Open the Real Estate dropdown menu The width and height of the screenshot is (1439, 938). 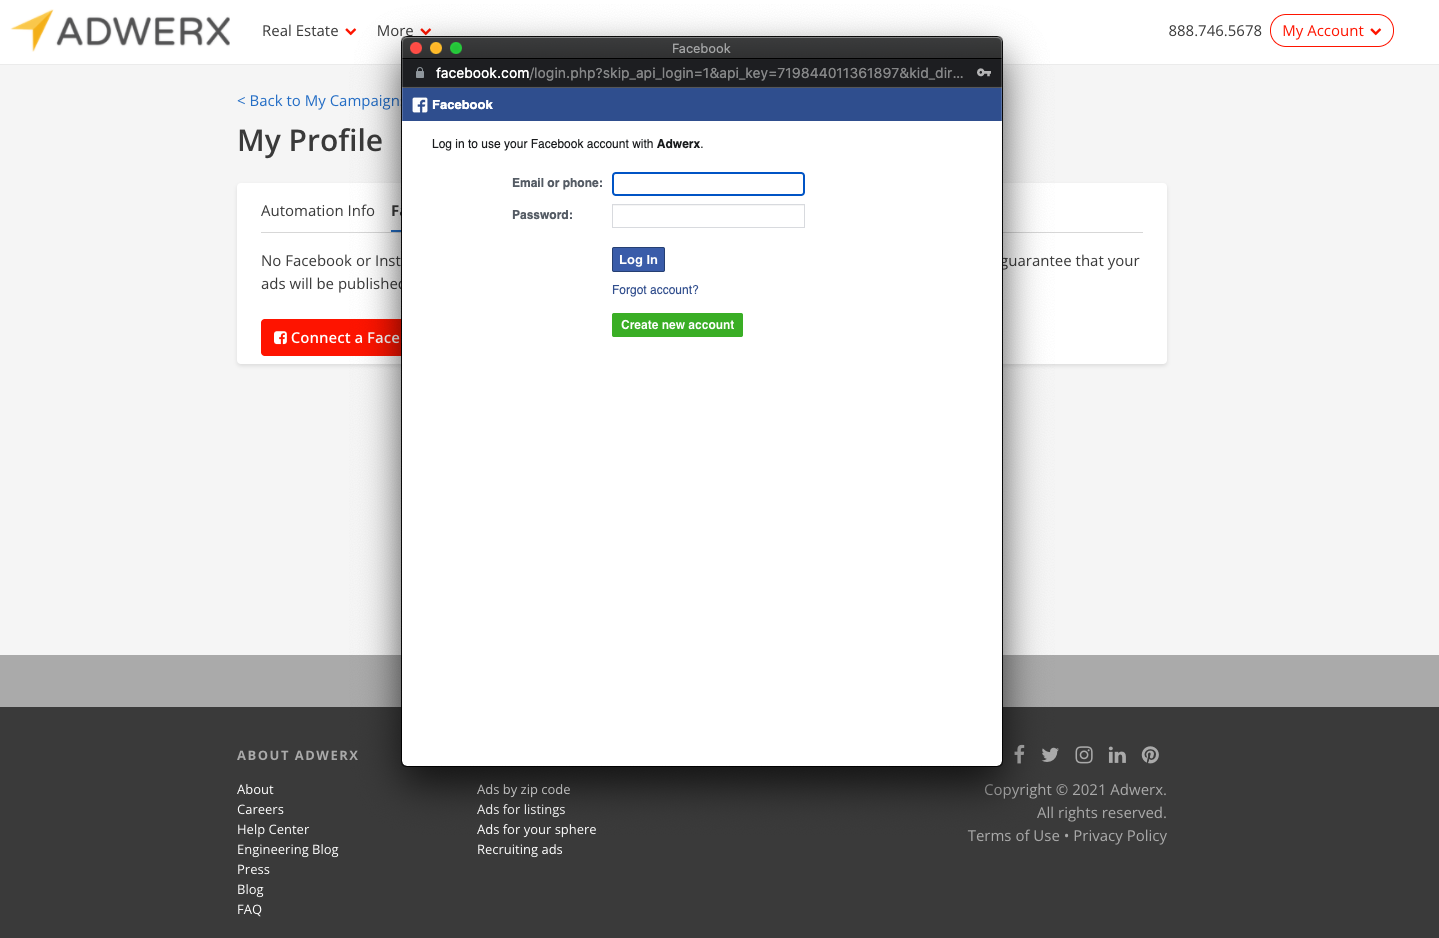point(309,31)
